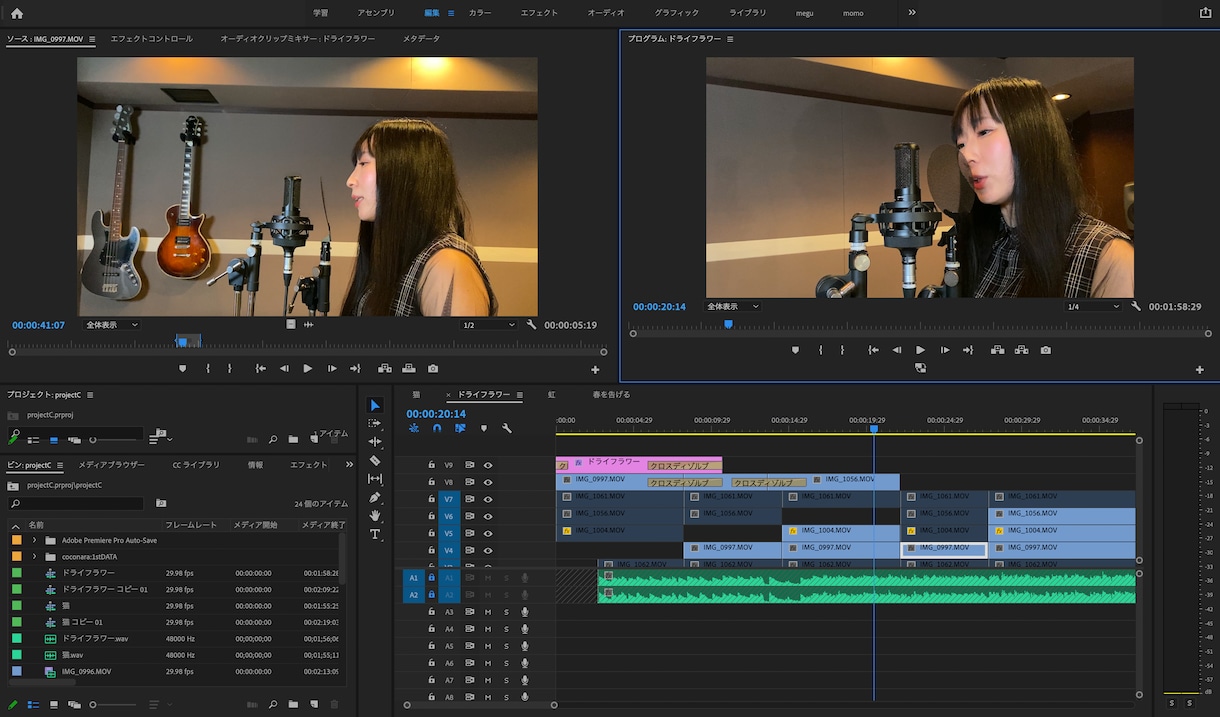Select the Track Select Forward tool

pyautogui.click(x=375, y=423)
